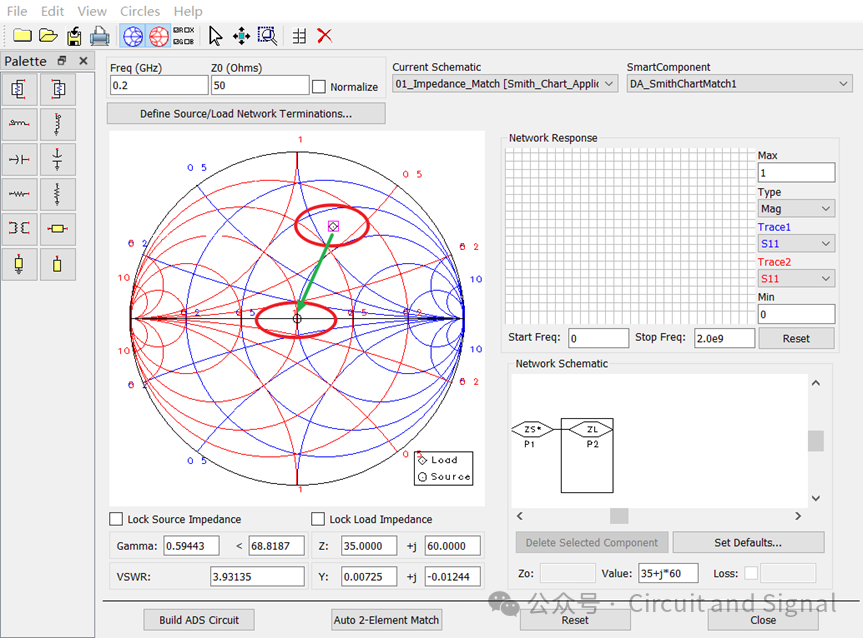Pick the open stub palette component
The width and height of the screenshot is (863, 638).
coord(57,264)
